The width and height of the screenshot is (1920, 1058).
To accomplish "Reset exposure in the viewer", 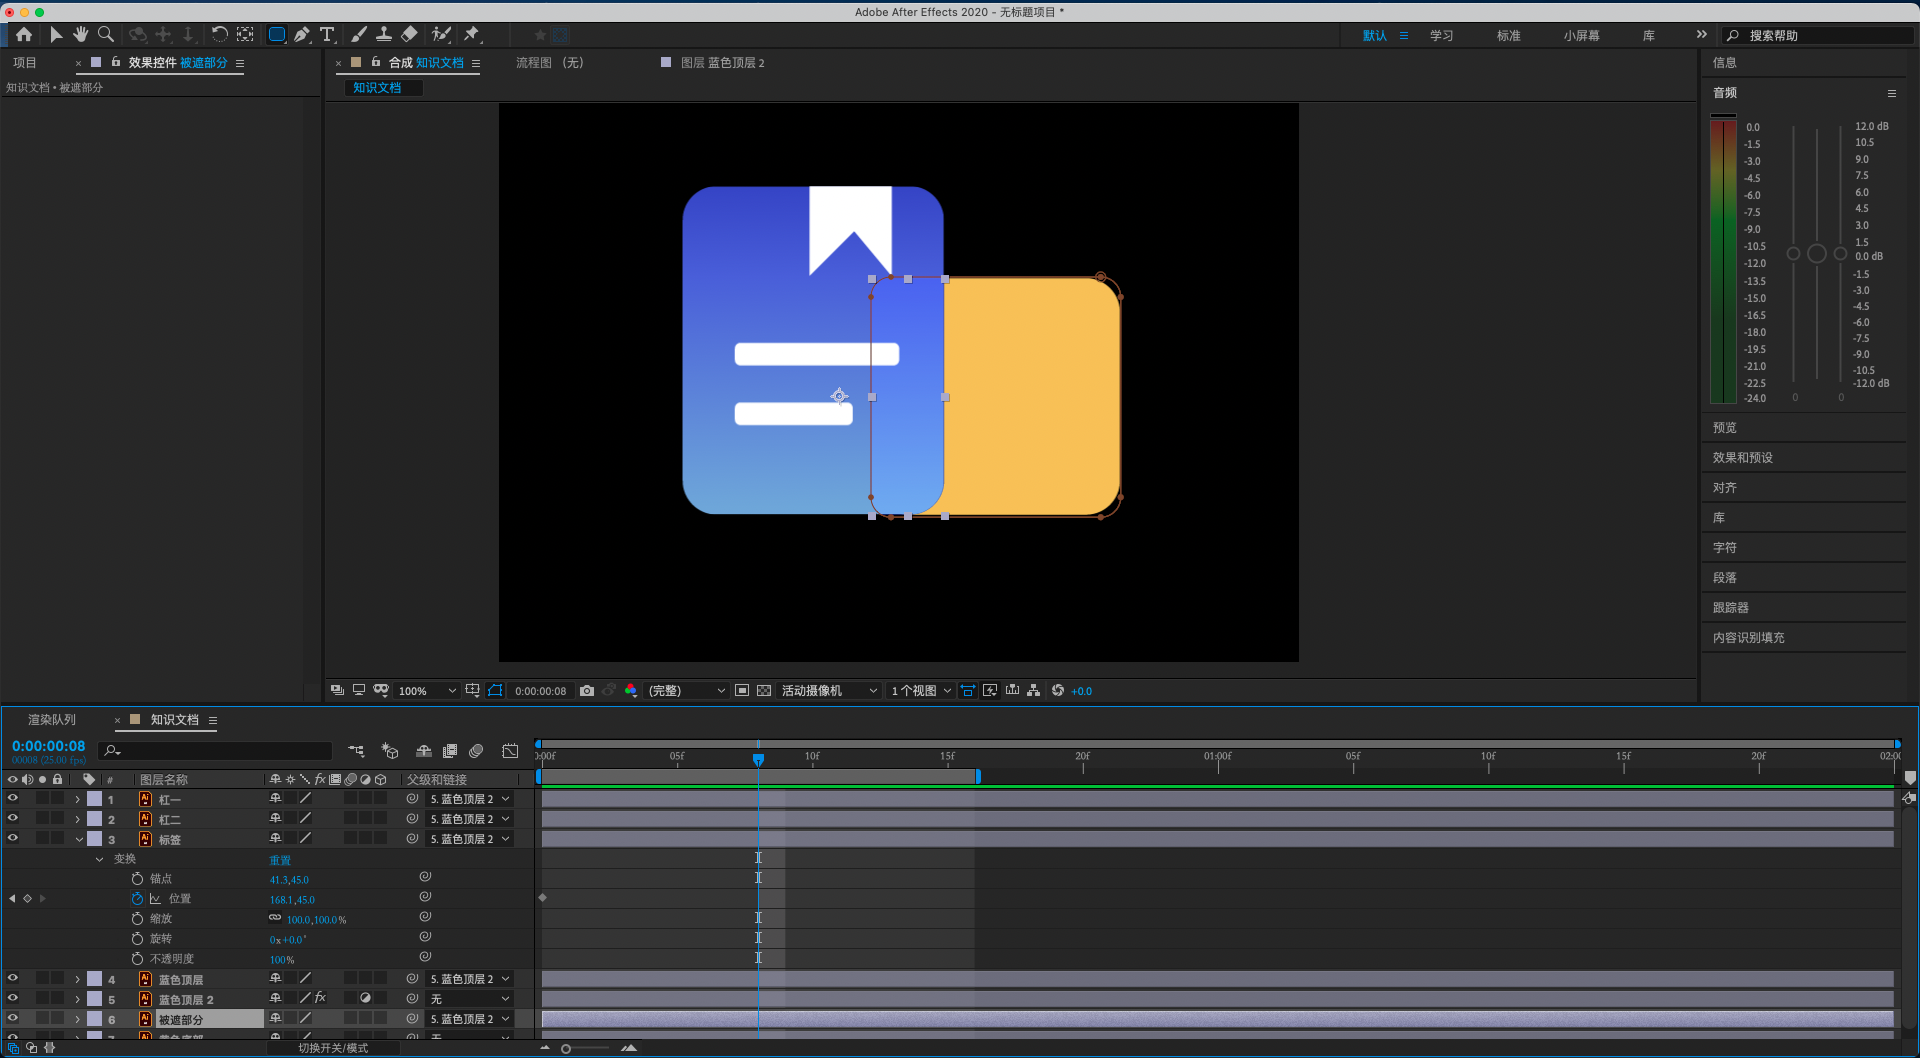I will 1058,691.
